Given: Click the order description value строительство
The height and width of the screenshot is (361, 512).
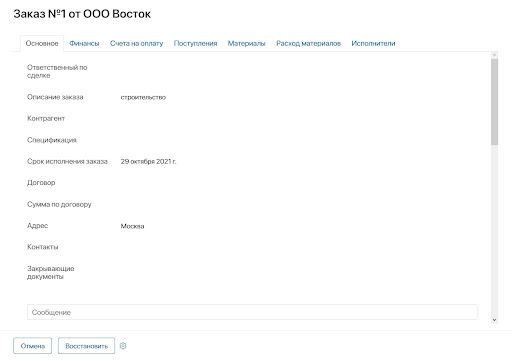Looking at the screenshot, I should coord(143,97).
